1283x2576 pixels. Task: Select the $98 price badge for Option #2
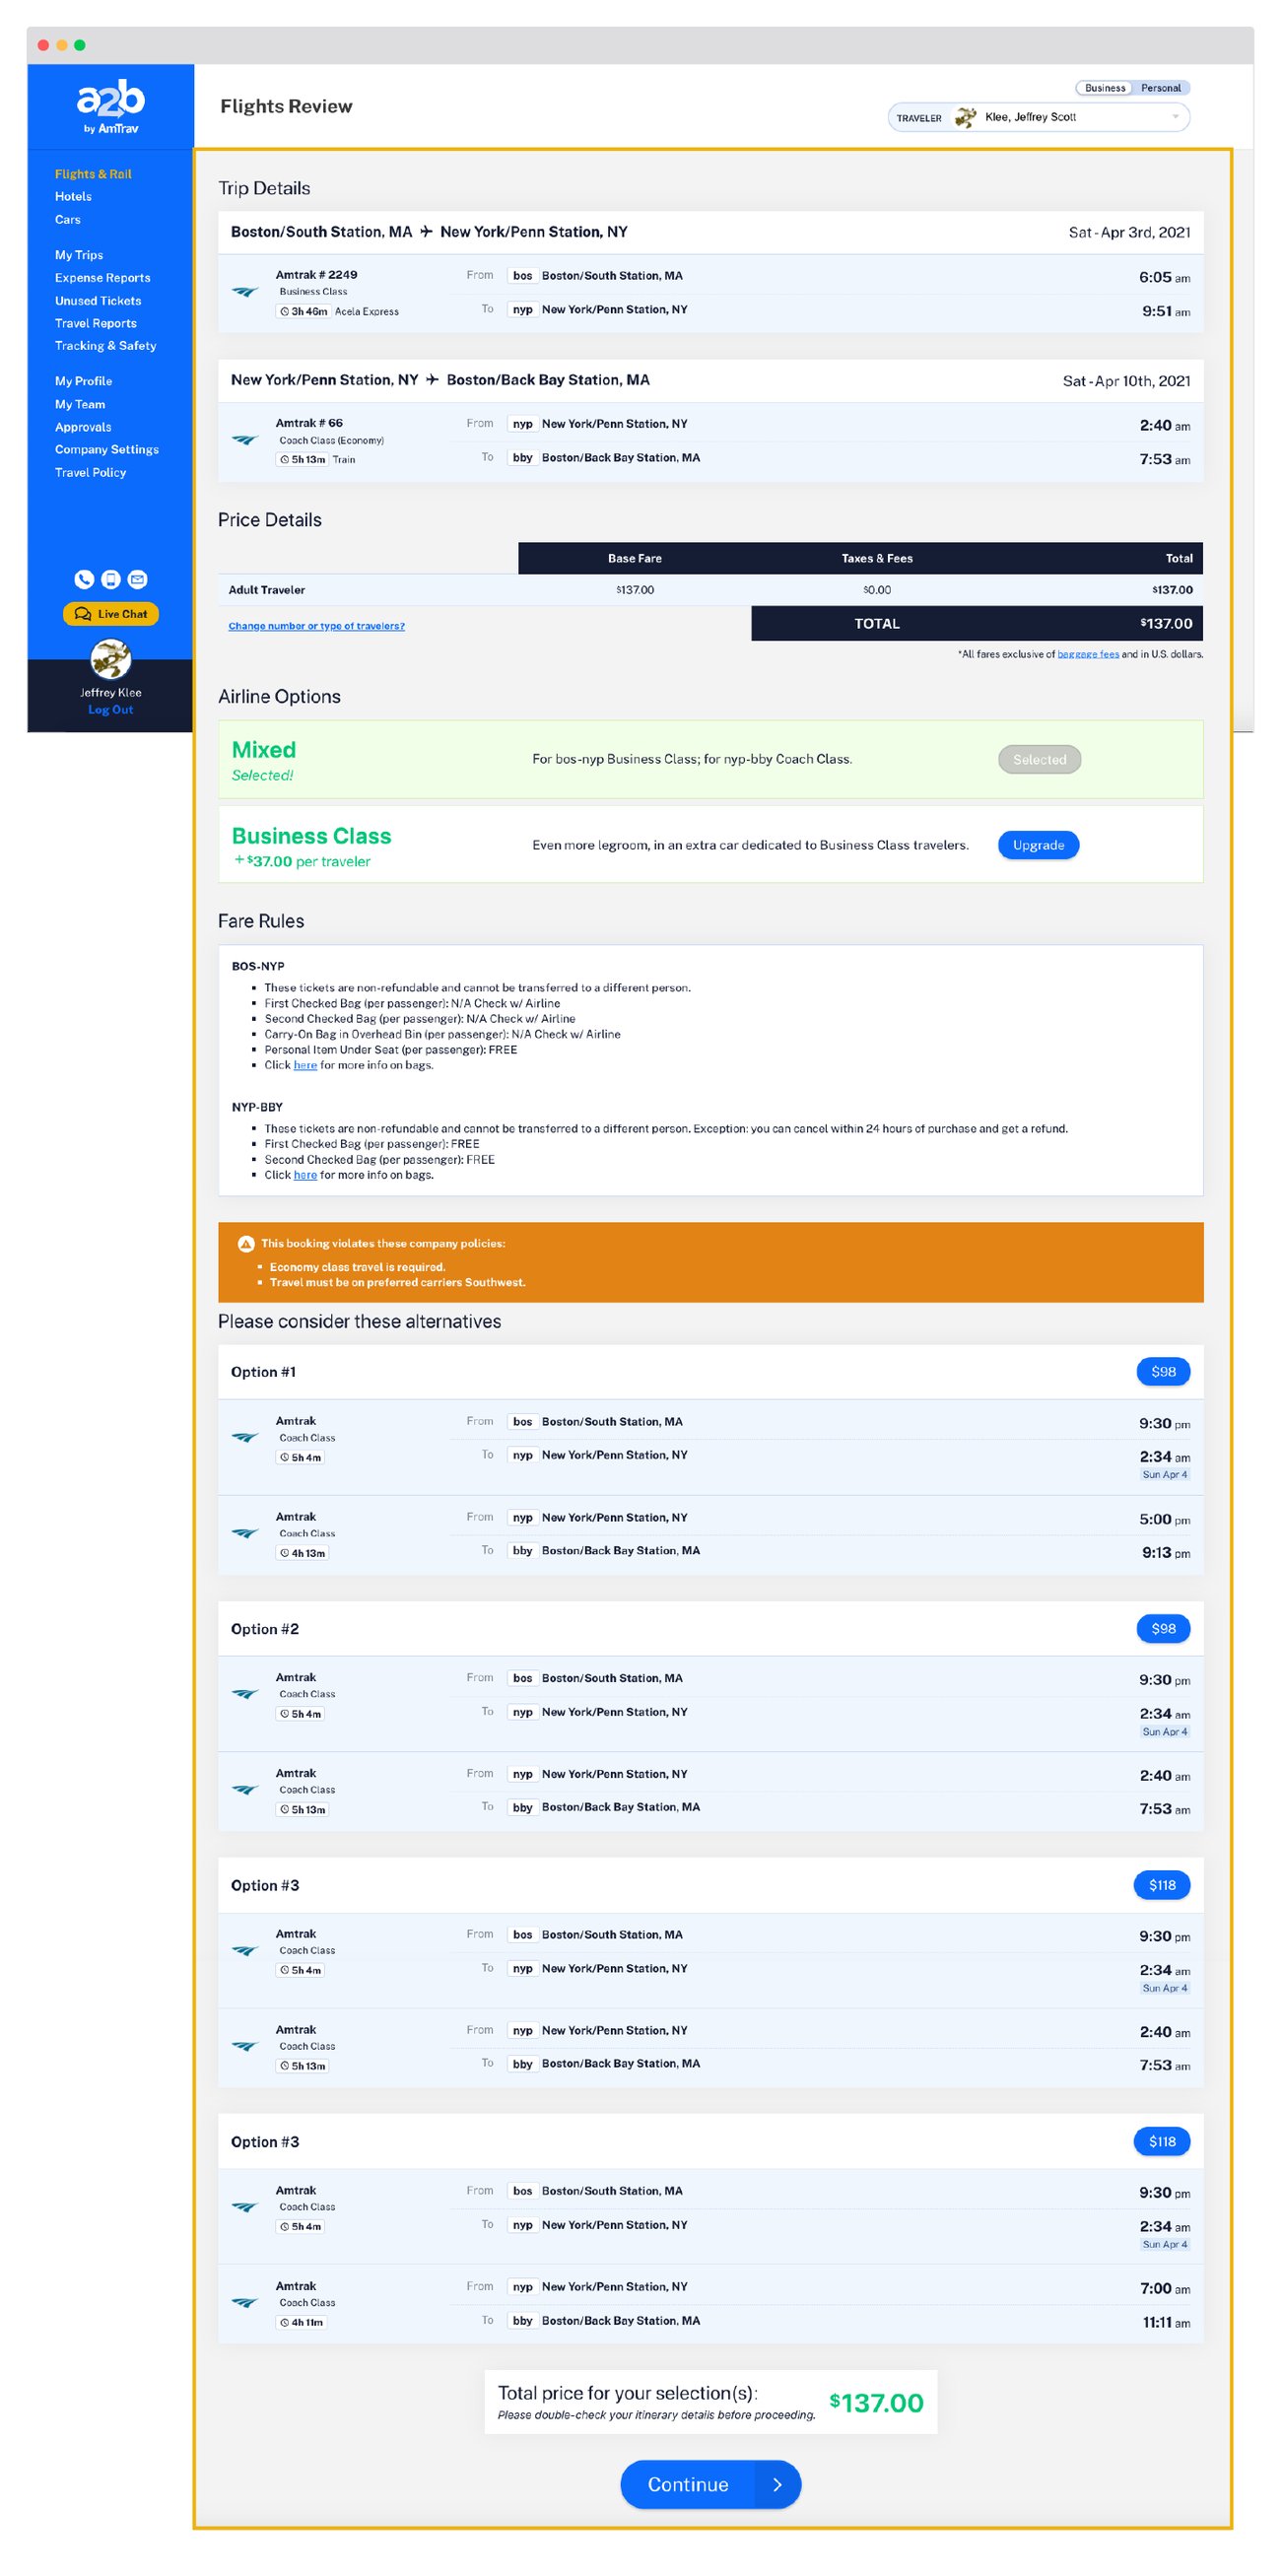click(1163, 1628)
